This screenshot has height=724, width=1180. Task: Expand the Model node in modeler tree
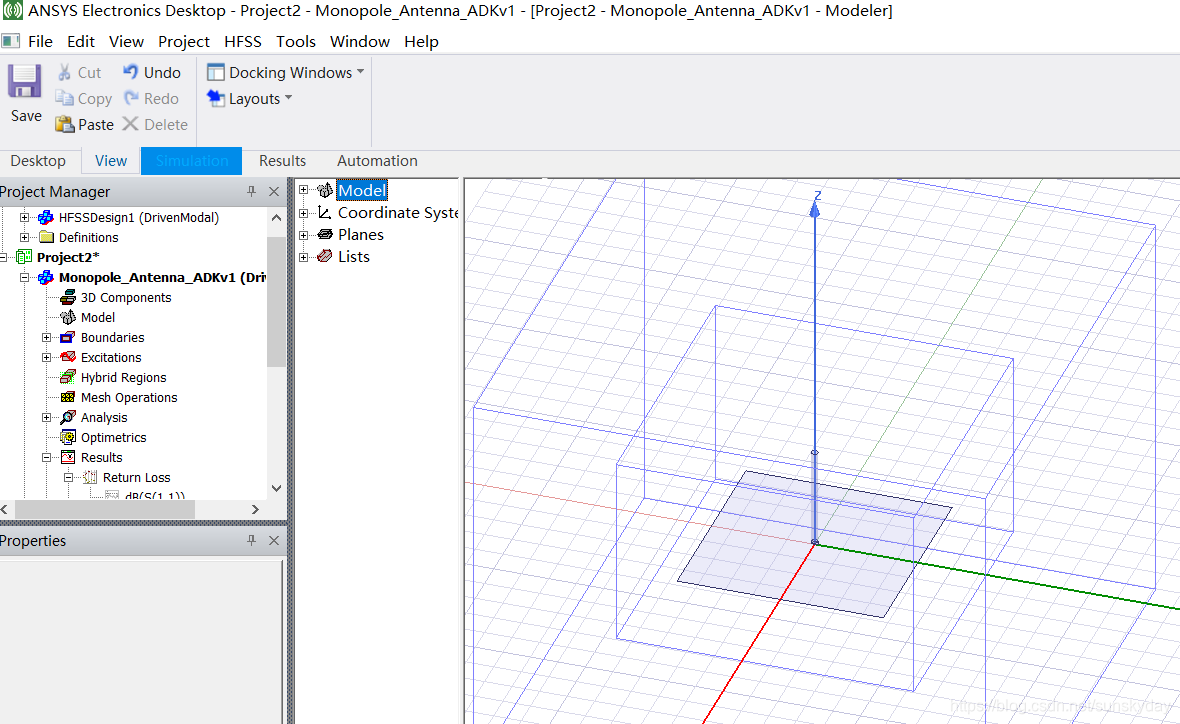tap(303, 190)
